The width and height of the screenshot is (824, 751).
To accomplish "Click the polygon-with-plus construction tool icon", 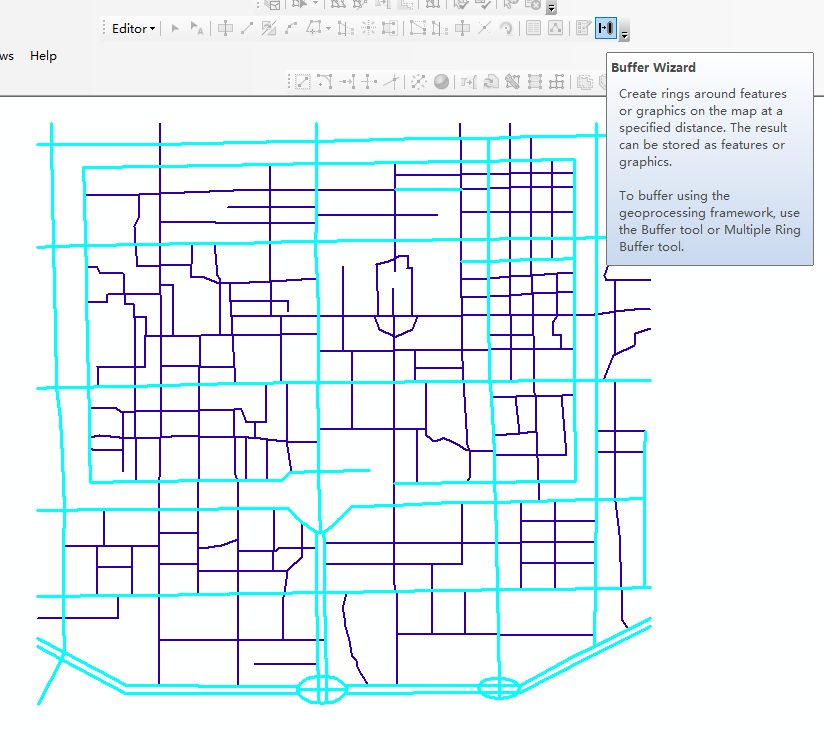I will tap(314, 28).
